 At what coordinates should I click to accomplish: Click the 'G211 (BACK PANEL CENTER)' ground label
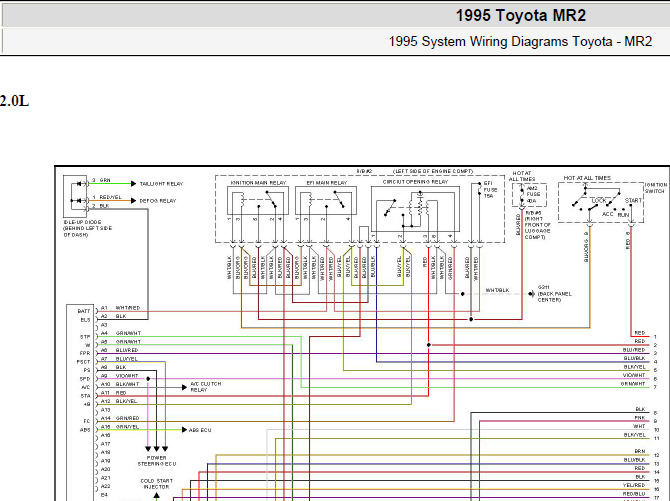coord(555,294)
